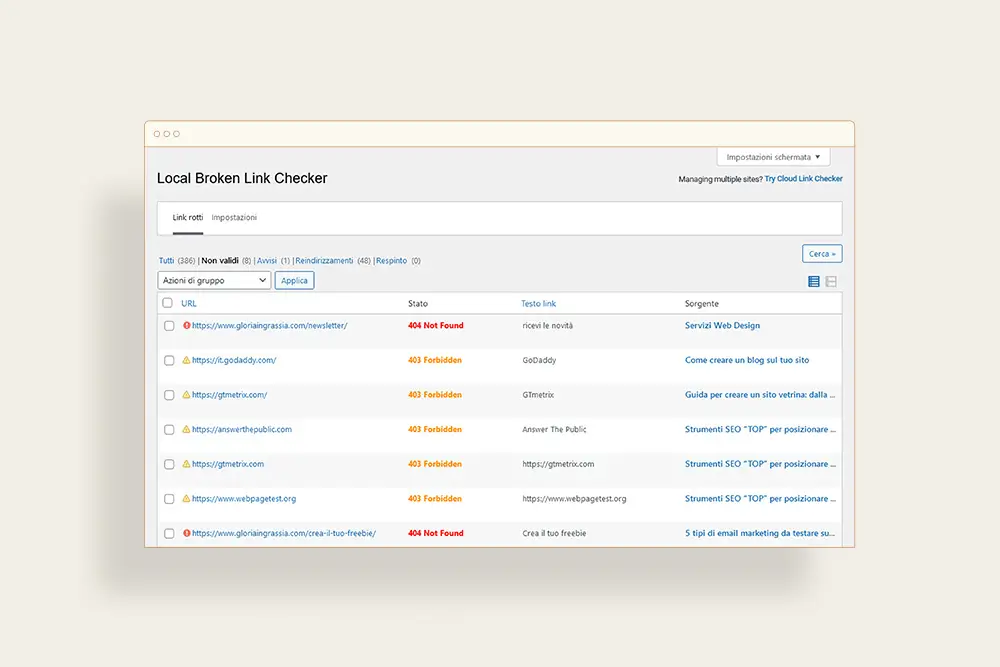
Task: Filter by Reindirizzamenti
Action: pyautogui.click(x=324, y=261)
